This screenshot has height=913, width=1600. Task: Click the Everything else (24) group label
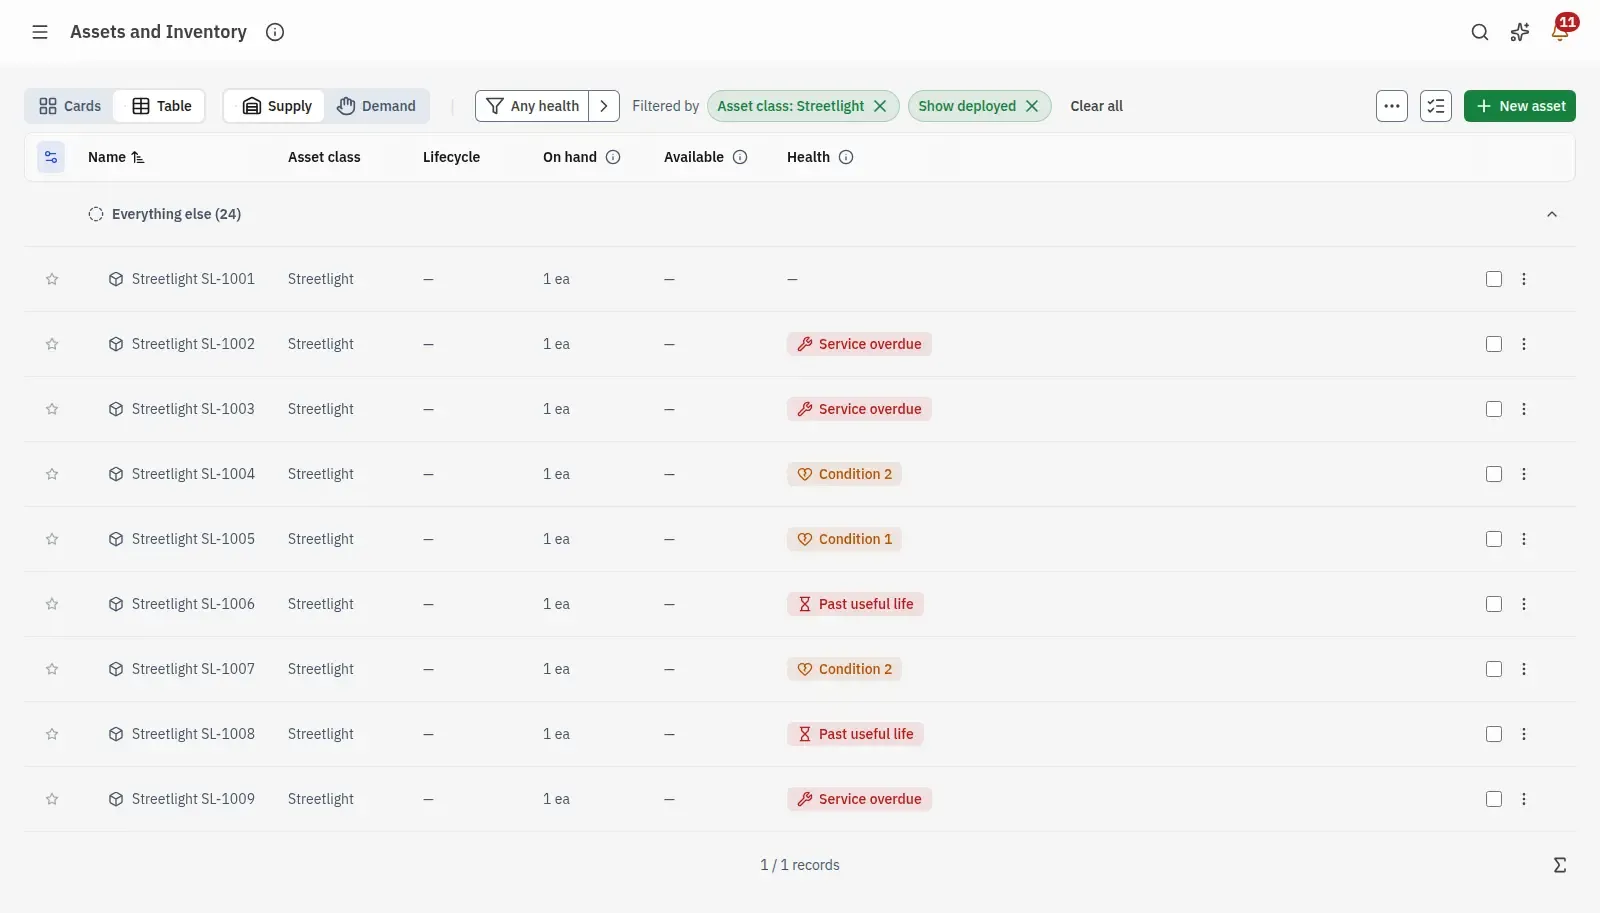tap(176, 214)
